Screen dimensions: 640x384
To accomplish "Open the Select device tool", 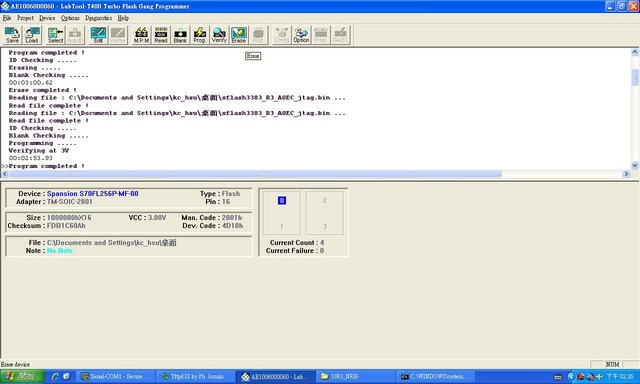I will (x=55, y=35).
